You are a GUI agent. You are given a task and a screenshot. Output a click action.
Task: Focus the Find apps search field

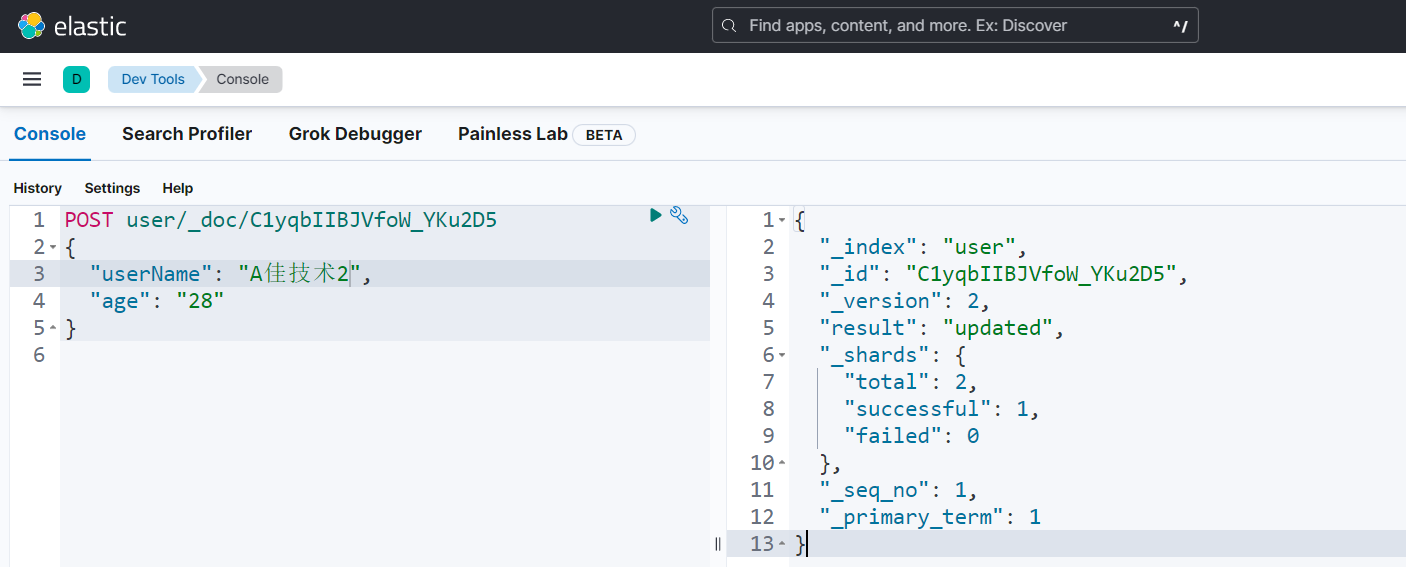coord(950,26)
